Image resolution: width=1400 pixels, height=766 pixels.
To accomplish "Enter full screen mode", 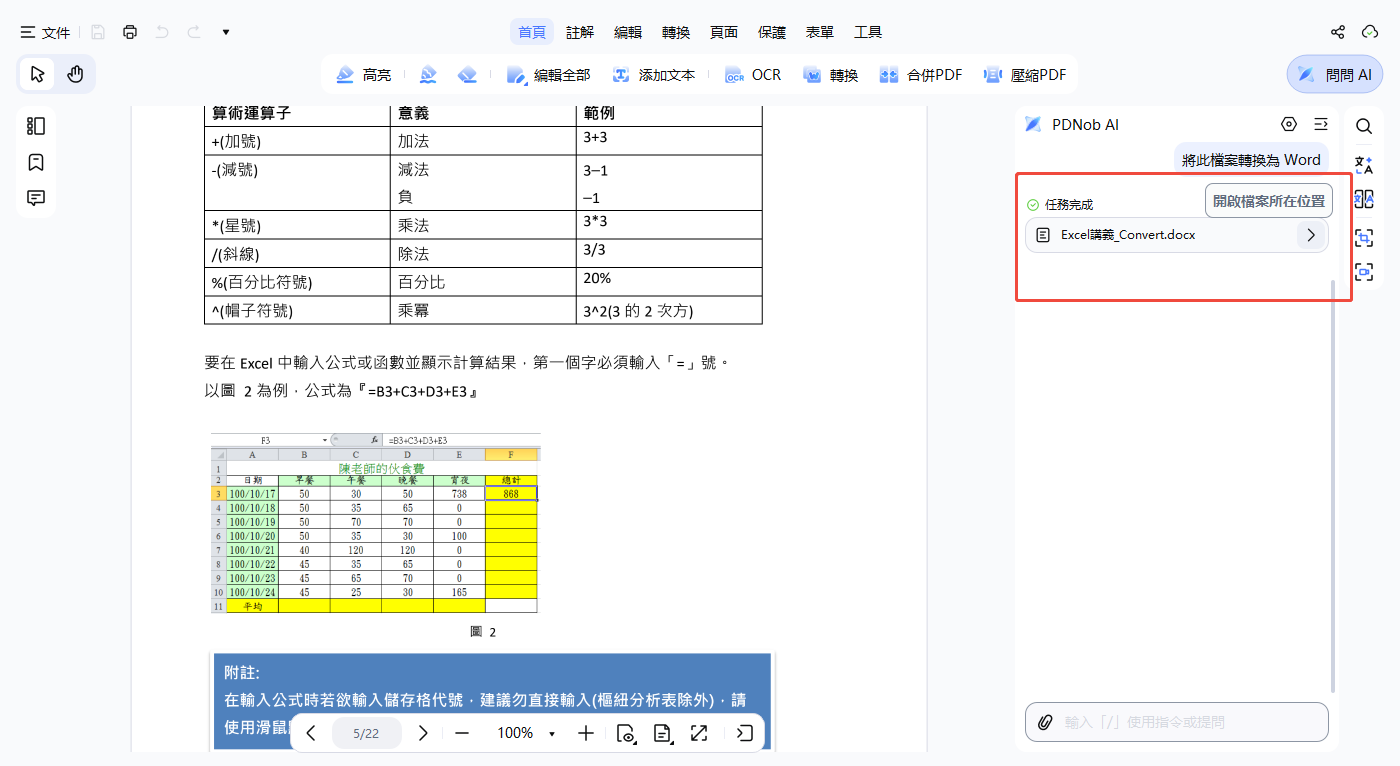I will (x=699, y=733).
